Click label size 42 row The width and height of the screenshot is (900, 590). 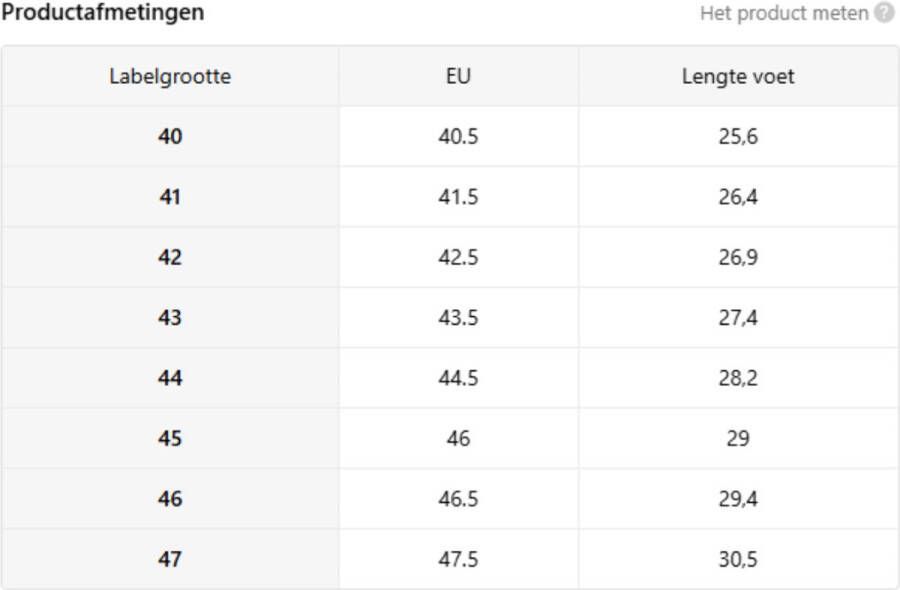click(450, 257)
